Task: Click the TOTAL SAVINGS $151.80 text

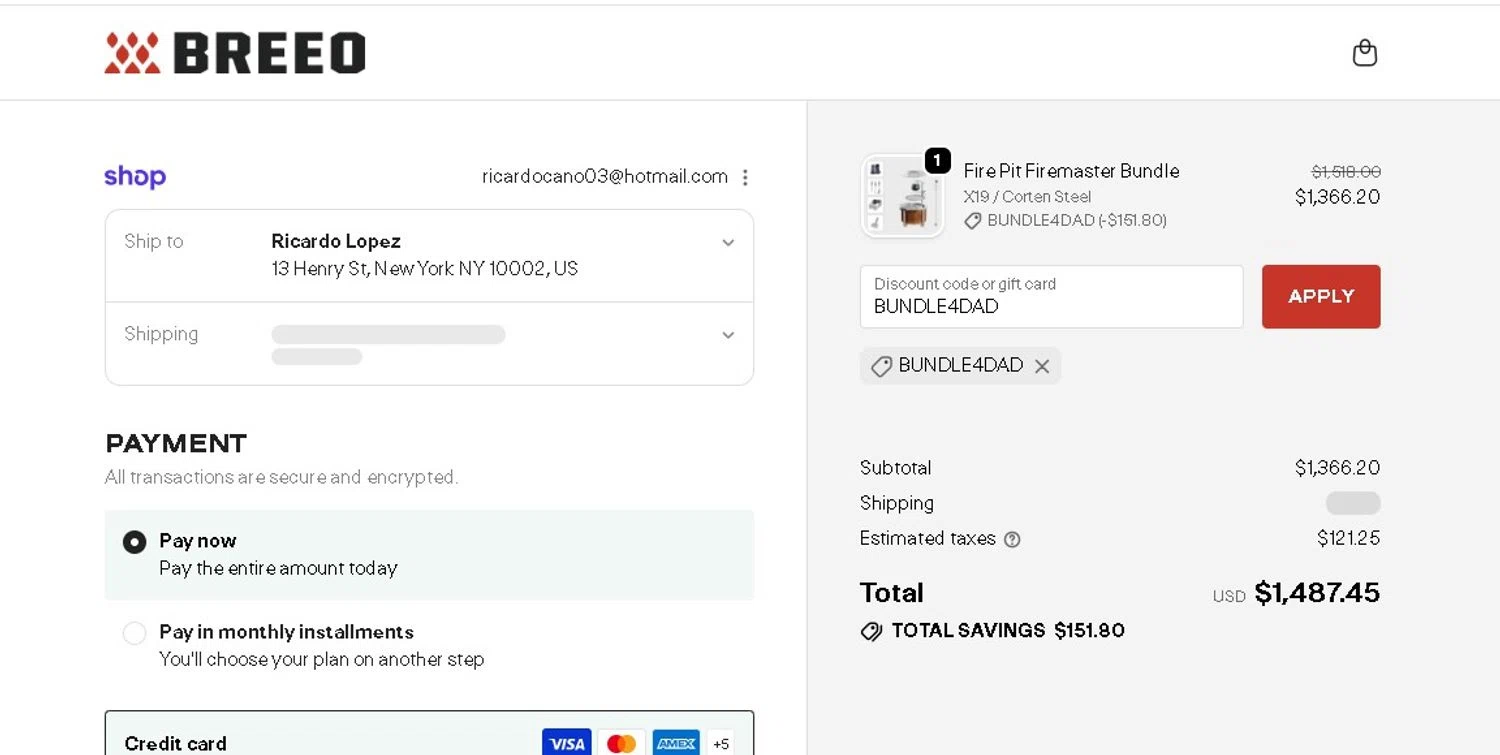Action: [x=1008, y=631]
